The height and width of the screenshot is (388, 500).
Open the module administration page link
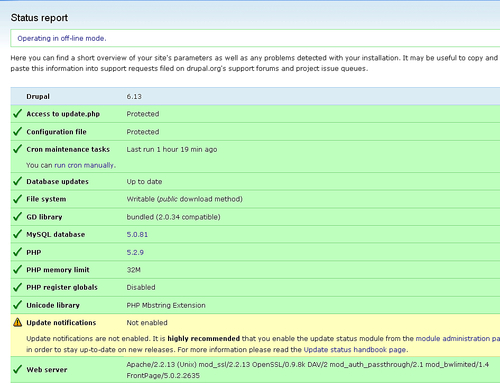457,339
